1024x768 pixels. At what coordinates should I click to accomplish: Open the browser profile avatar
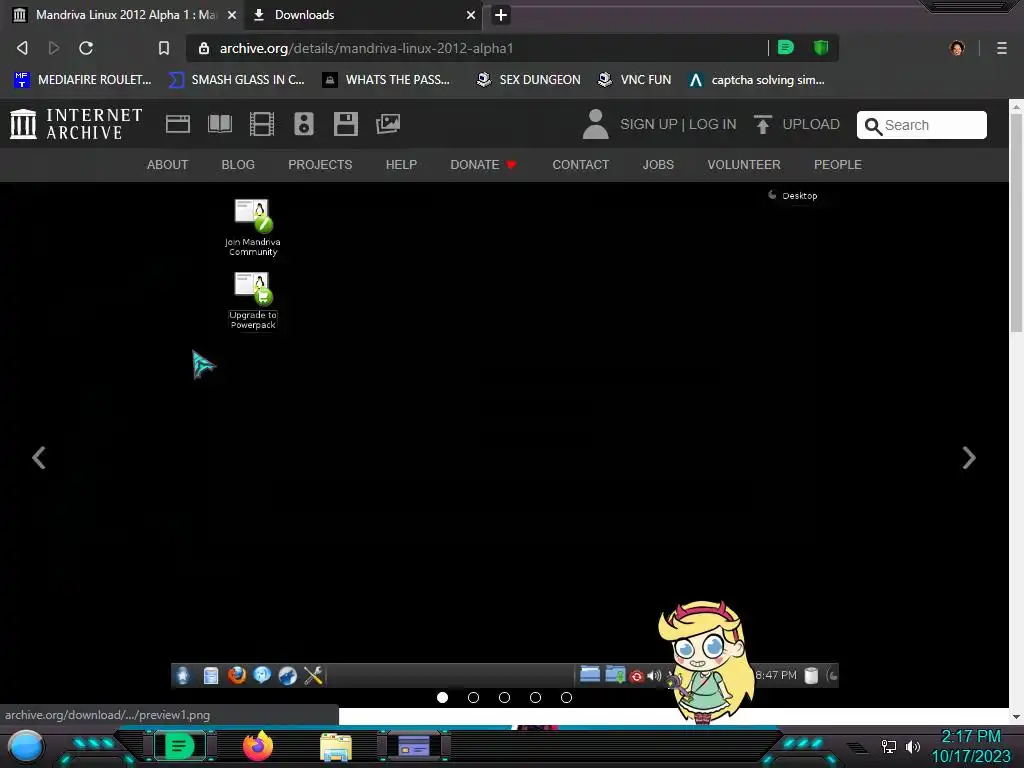(x=957, y=48)
